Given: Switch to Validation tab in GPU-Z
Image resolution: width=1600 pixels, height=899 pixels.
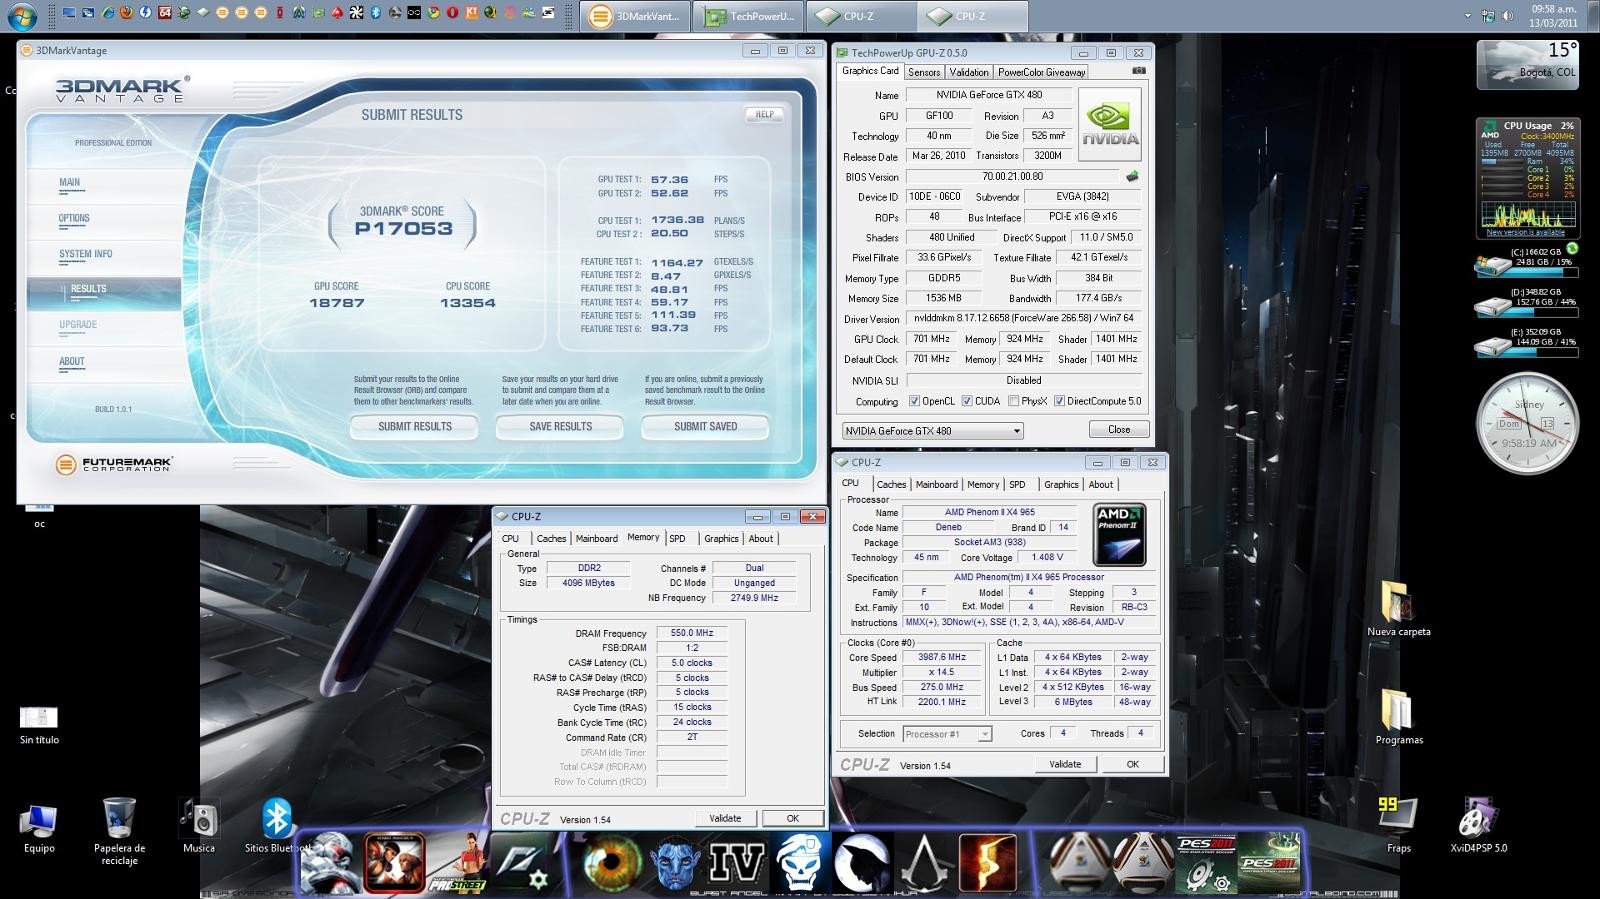Looking at the screenshot, I should (x=969, y=72).
